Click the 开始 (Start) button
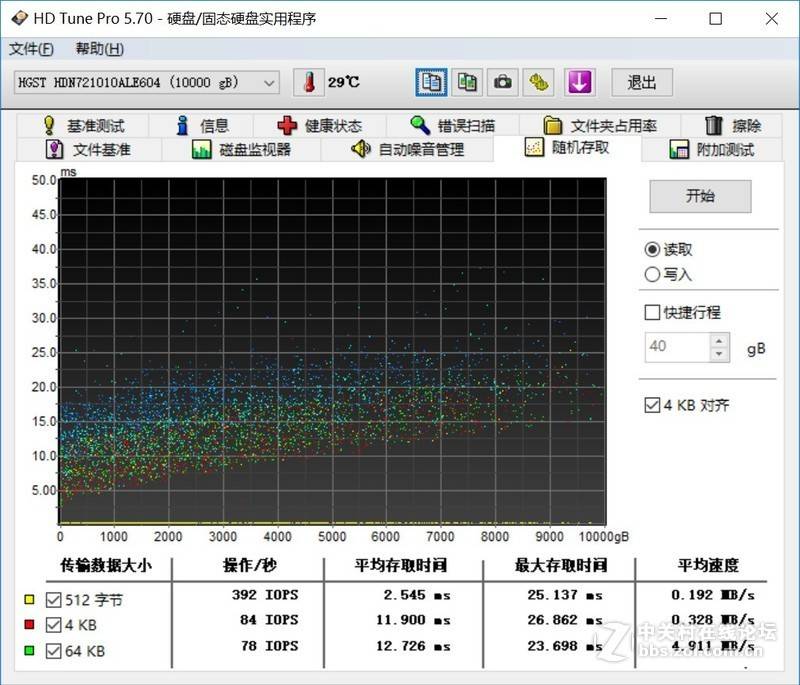This screenshot has width=800, height=685. (x=700, y=196)
